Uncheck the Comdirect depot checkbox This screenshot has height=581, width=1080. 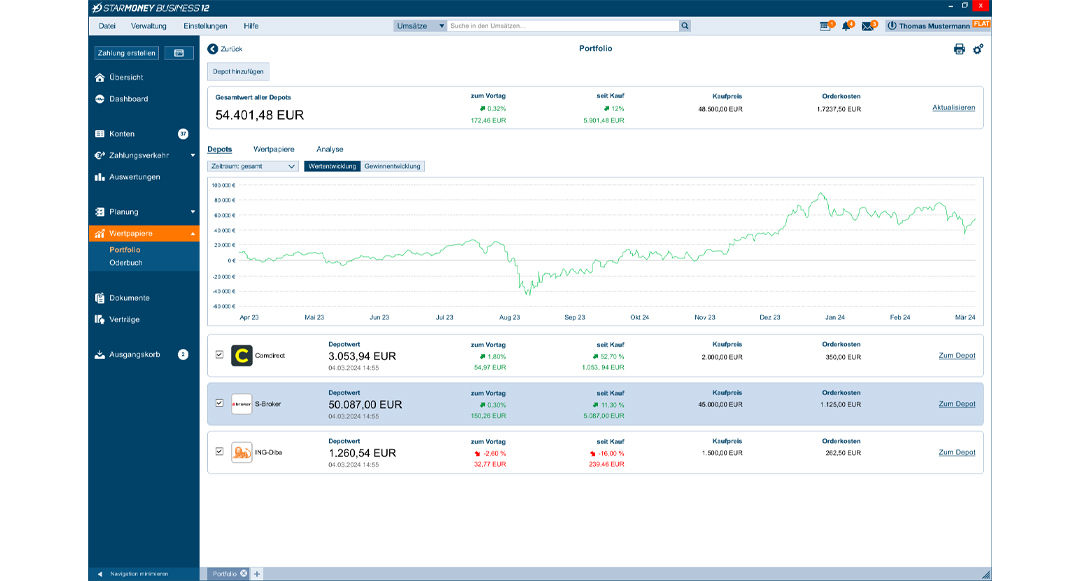point(220,355)
